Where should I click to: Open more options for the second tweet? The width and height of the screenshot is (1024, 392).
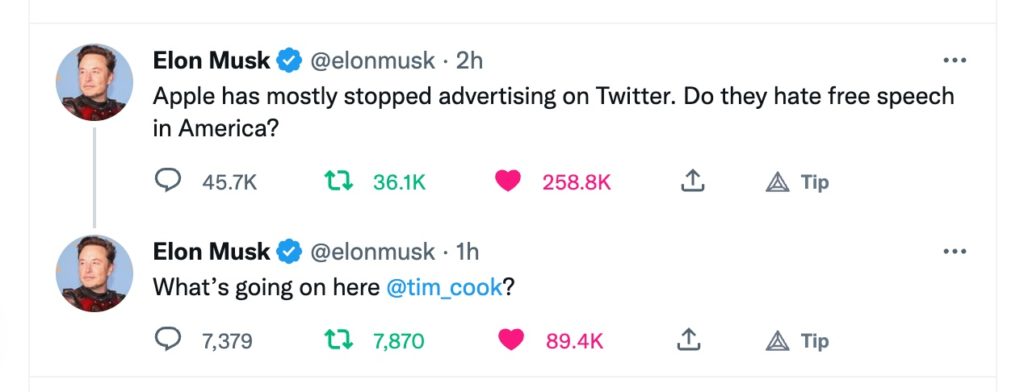tap(954, 251)
